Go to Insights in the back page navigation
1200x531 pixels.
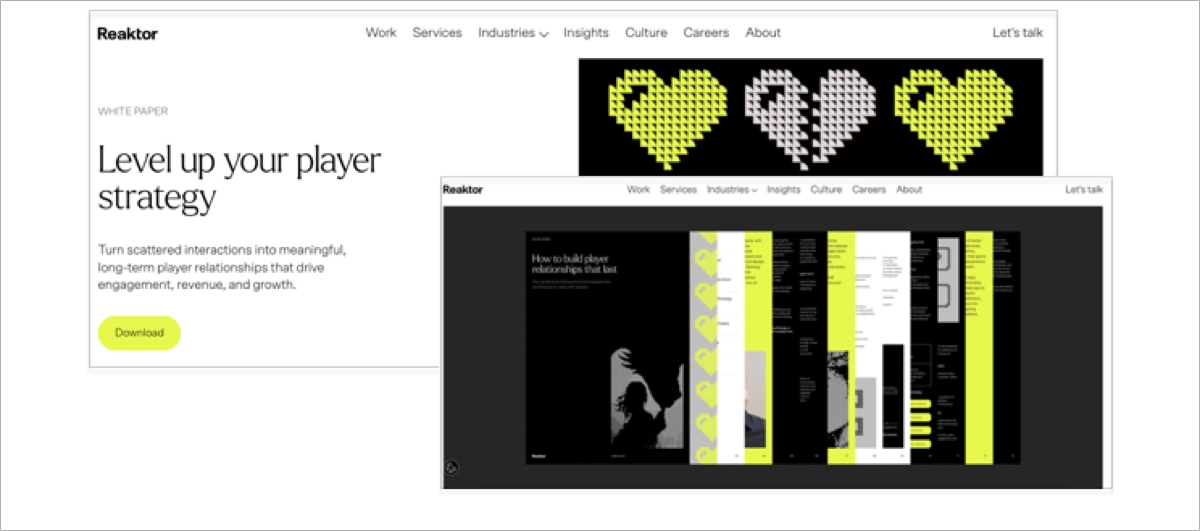586,33
